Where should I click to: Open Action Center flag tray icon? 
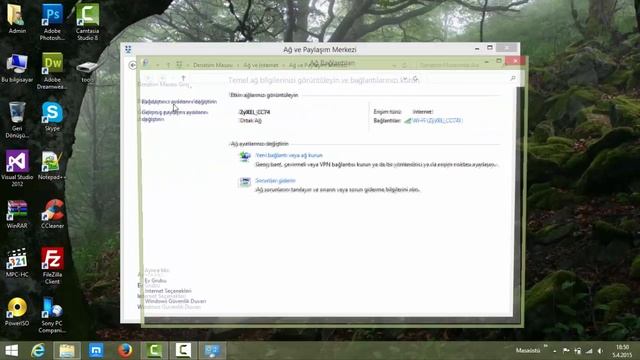pyautogui.click(x=566, y=351)
